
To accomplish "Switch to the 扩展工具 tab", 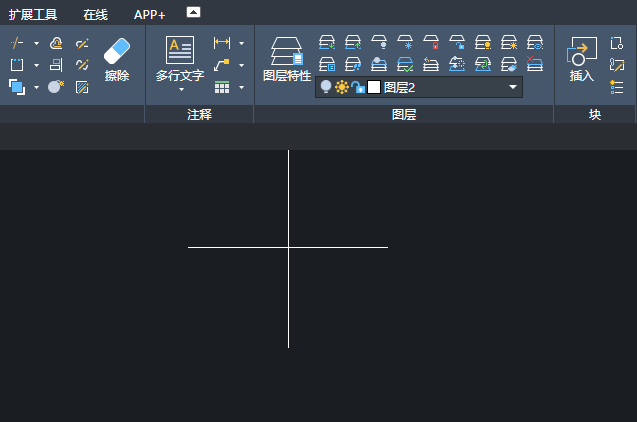I will coord(33,15).
